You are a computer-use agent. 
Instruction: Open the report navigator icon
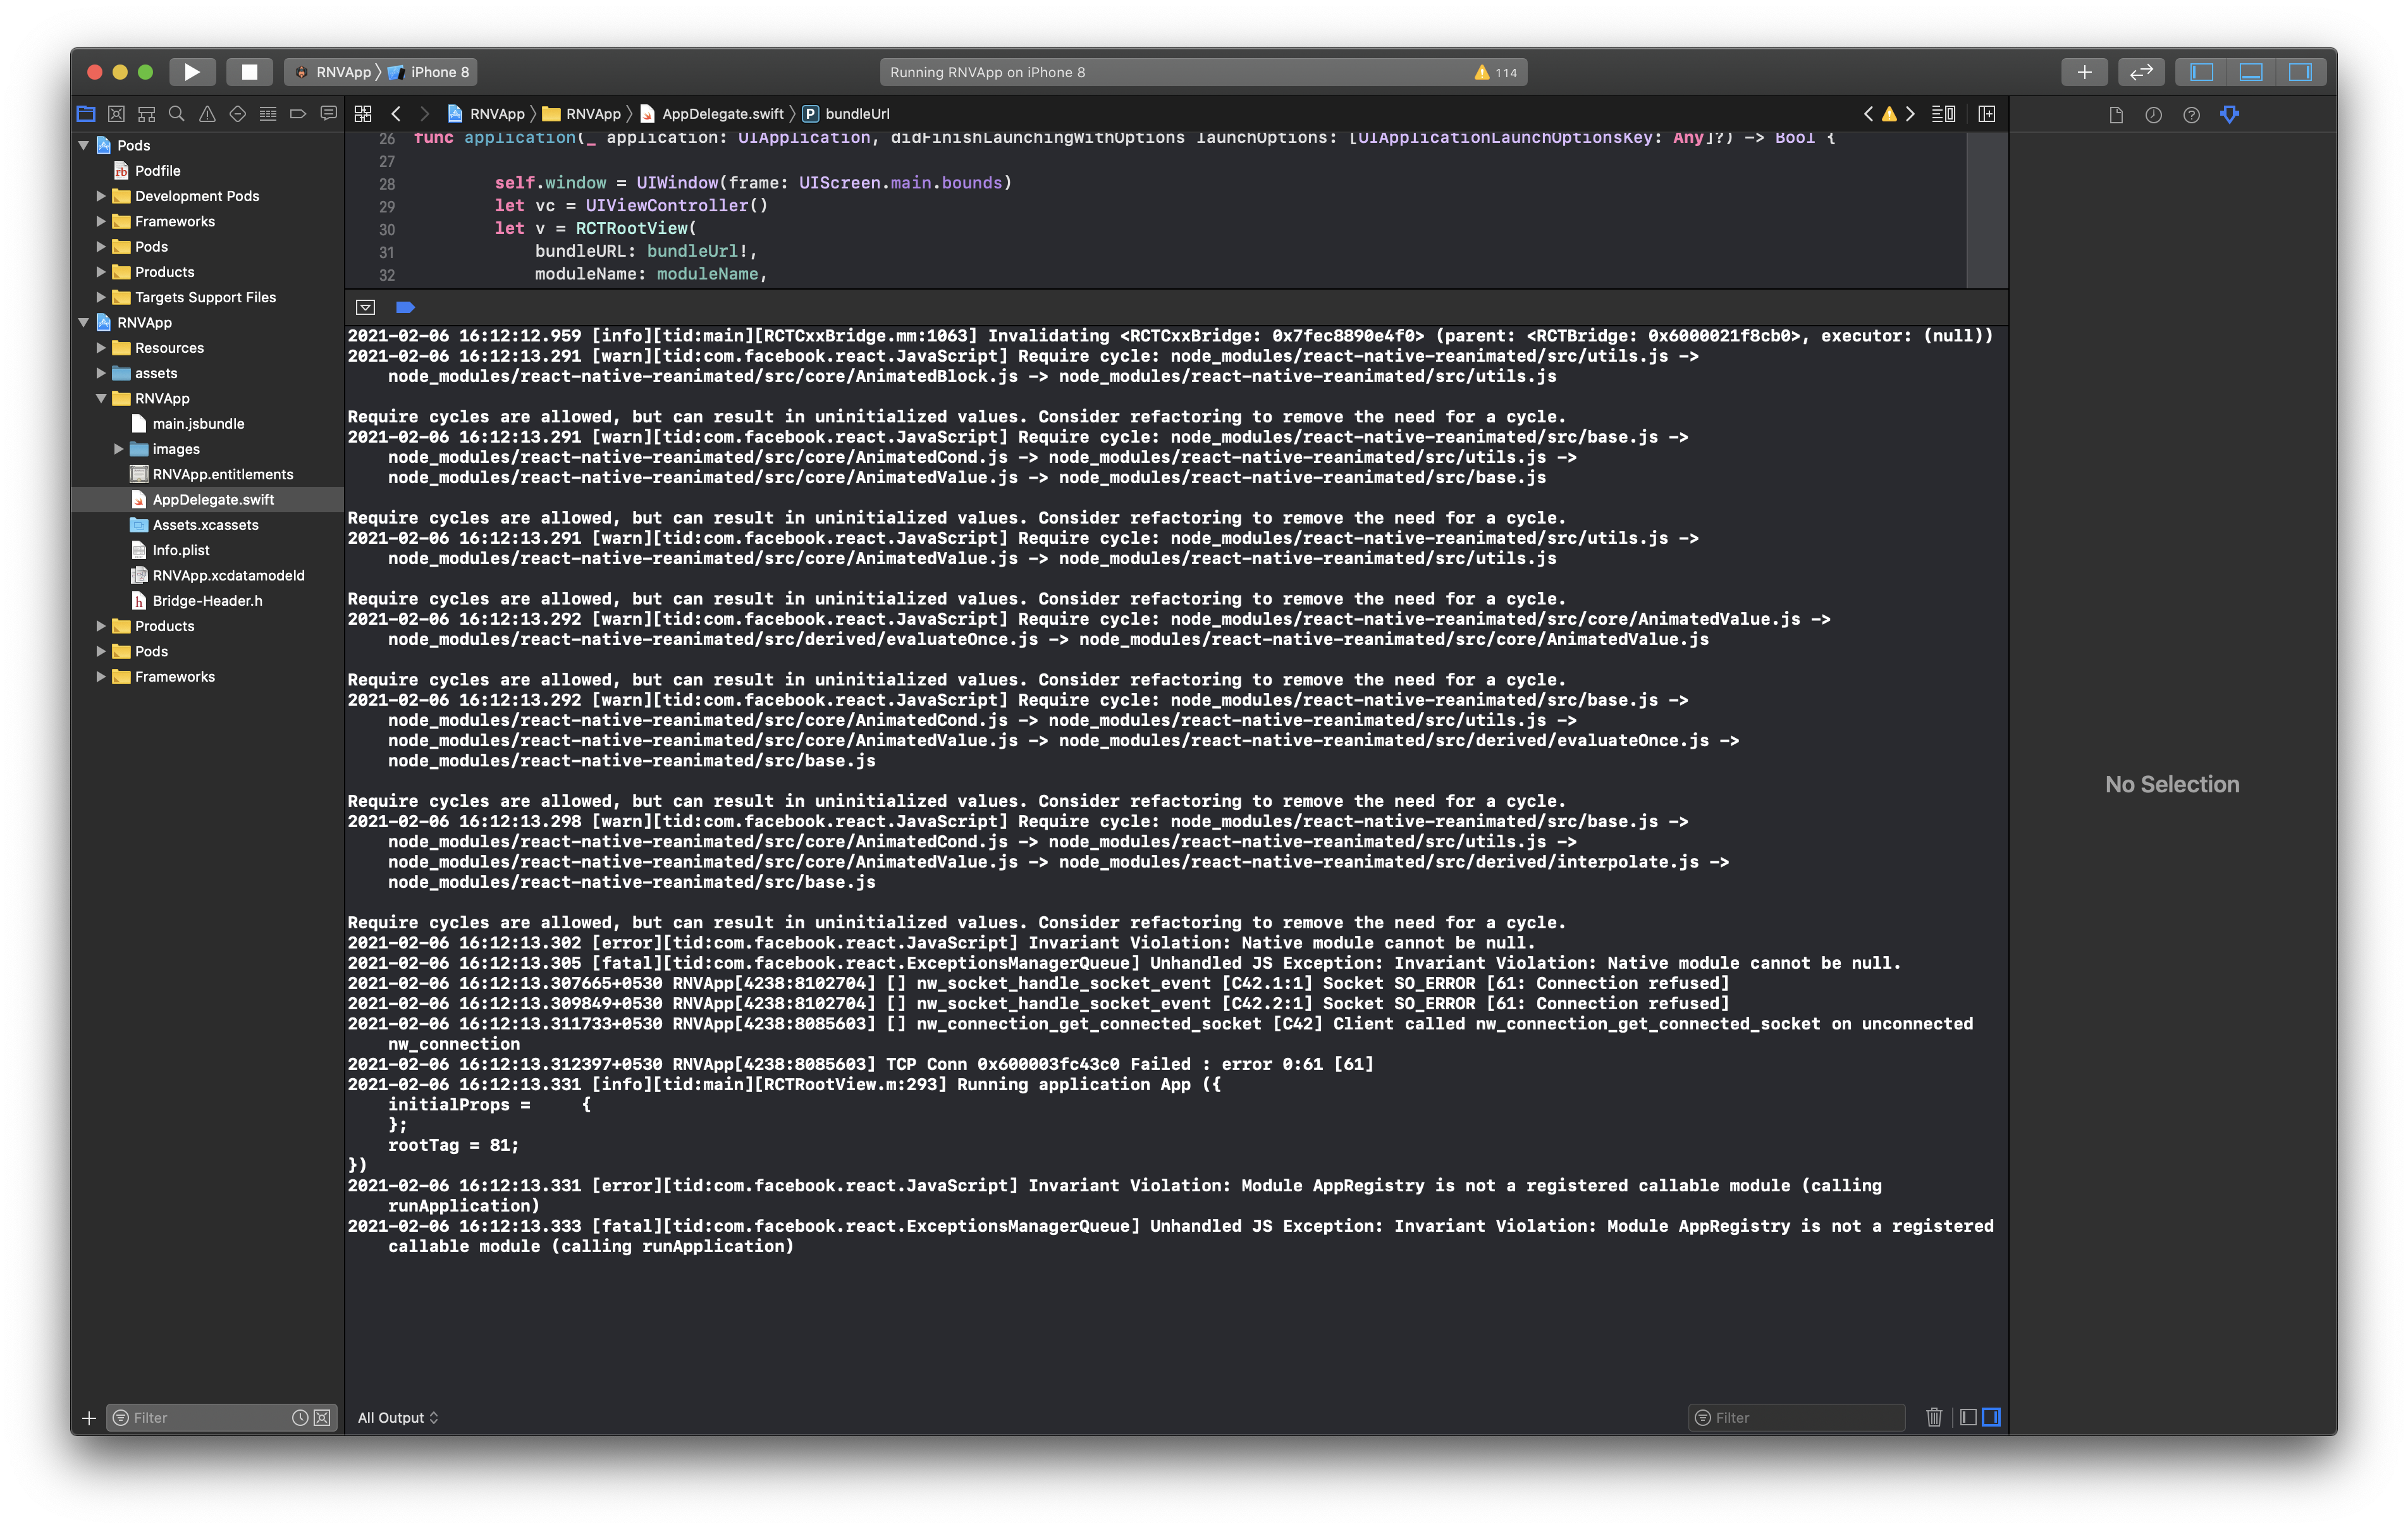[328, 114]
